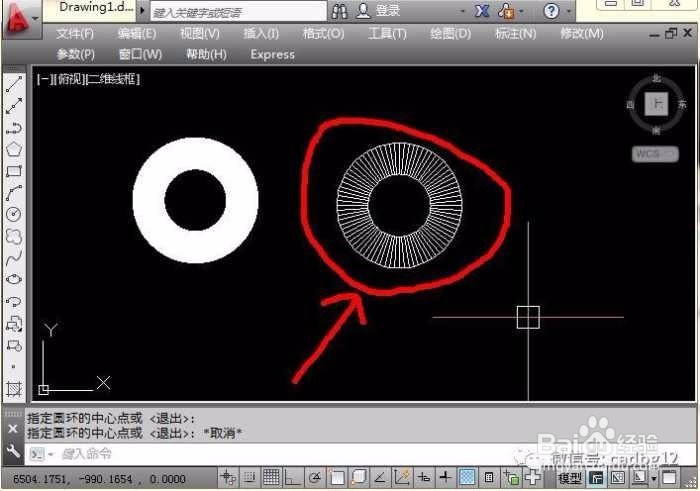The height and width of the screenshot is (491, 700).
Task: Toggle Infer Constraints in status bar
Action: 228,478
